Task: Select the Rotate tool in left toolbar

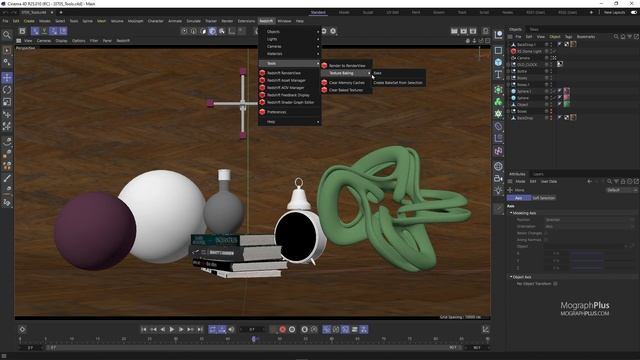Action: pyautogui.click(x=7, y=90)
